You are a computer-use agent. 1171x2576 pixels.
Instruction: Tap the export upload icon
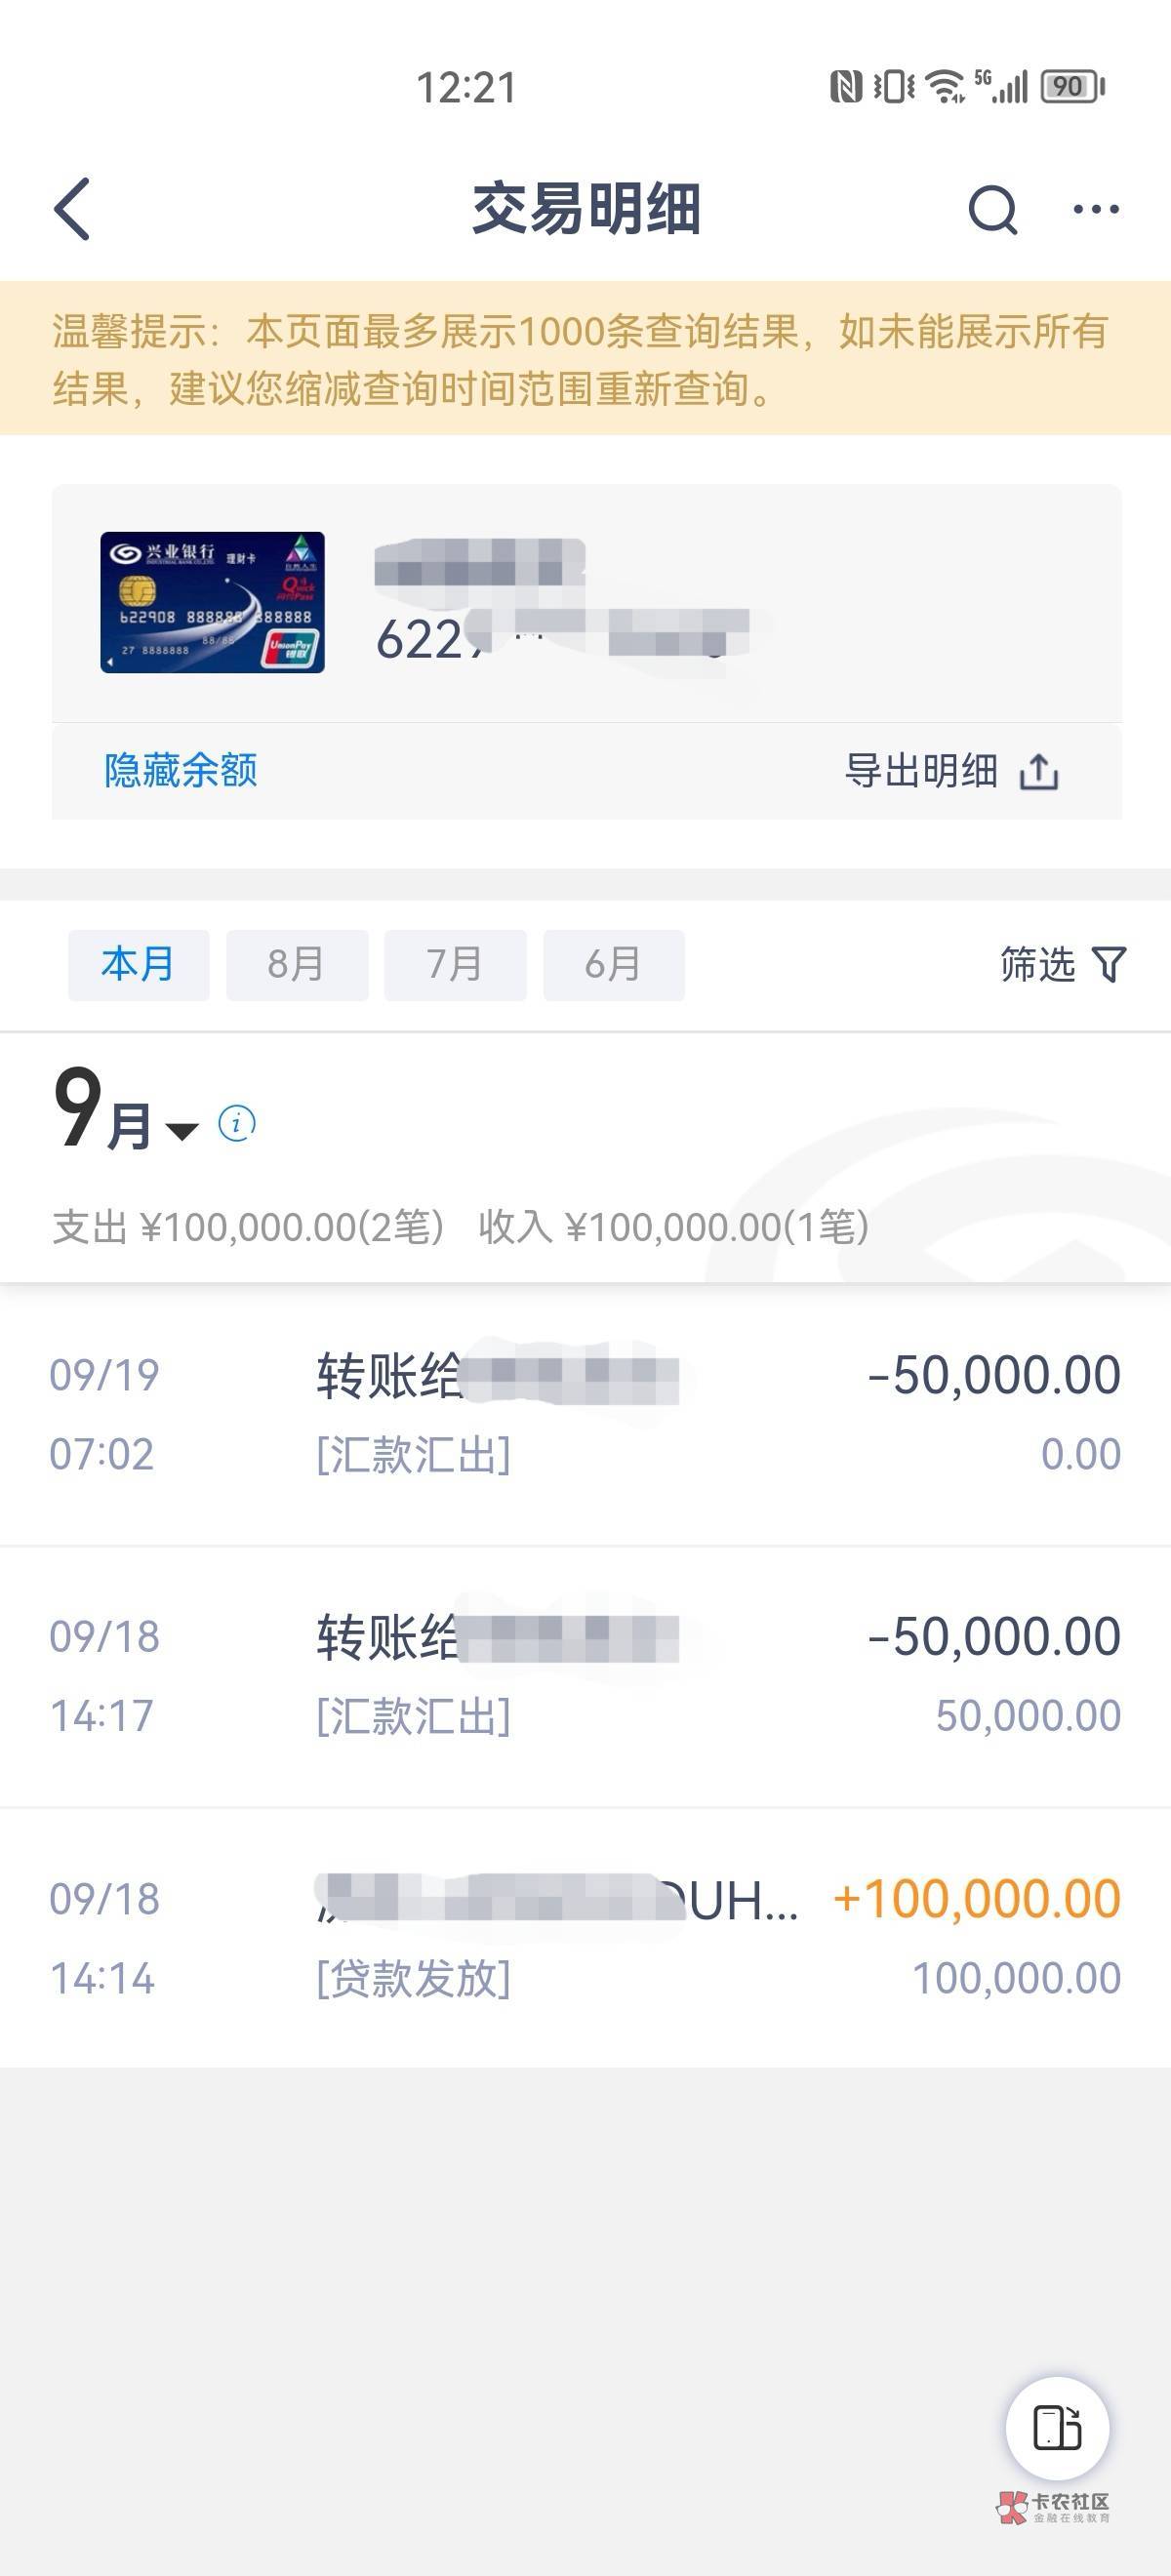1039,772
